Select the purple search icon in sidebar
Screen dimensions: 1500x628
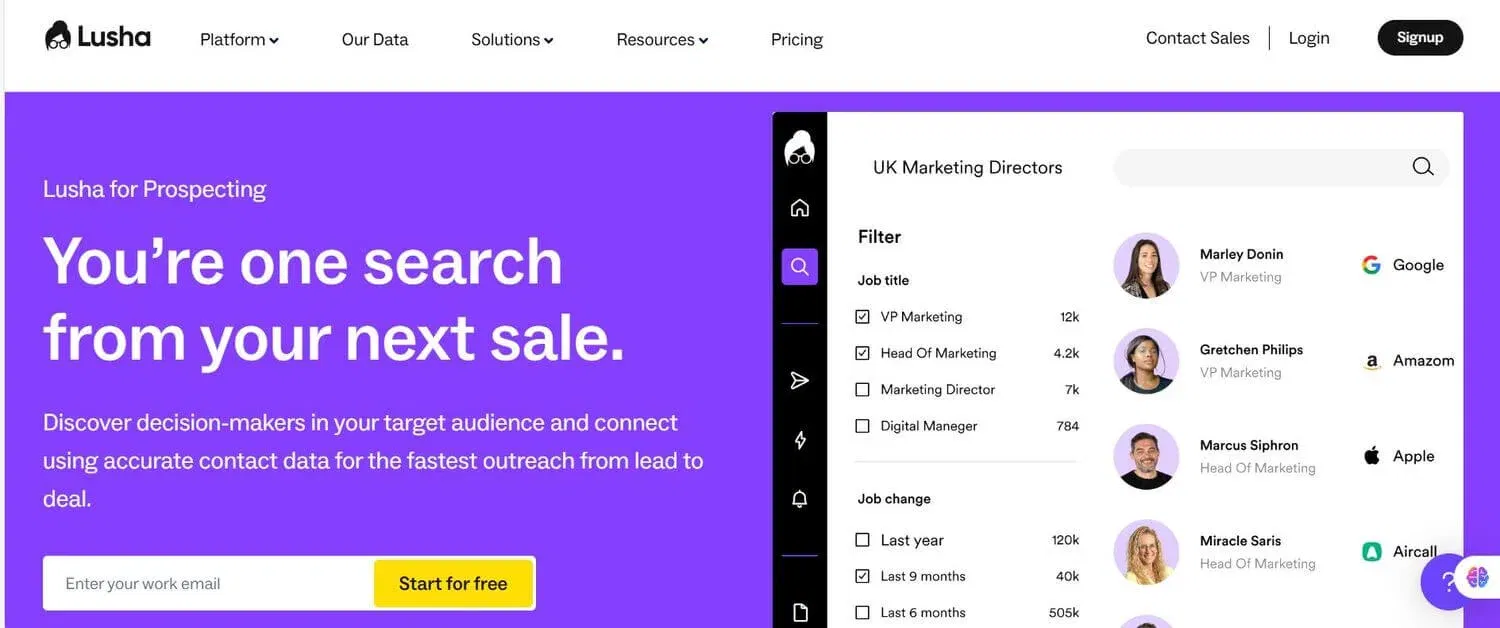point(800,267)
